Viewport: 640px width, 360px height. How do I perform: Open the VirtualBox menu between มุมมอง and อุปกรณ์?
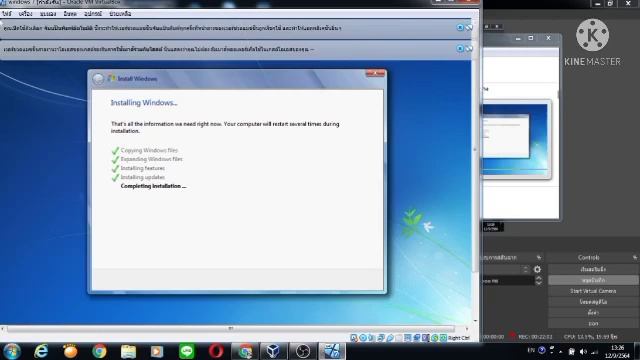(x=70, y=13)
